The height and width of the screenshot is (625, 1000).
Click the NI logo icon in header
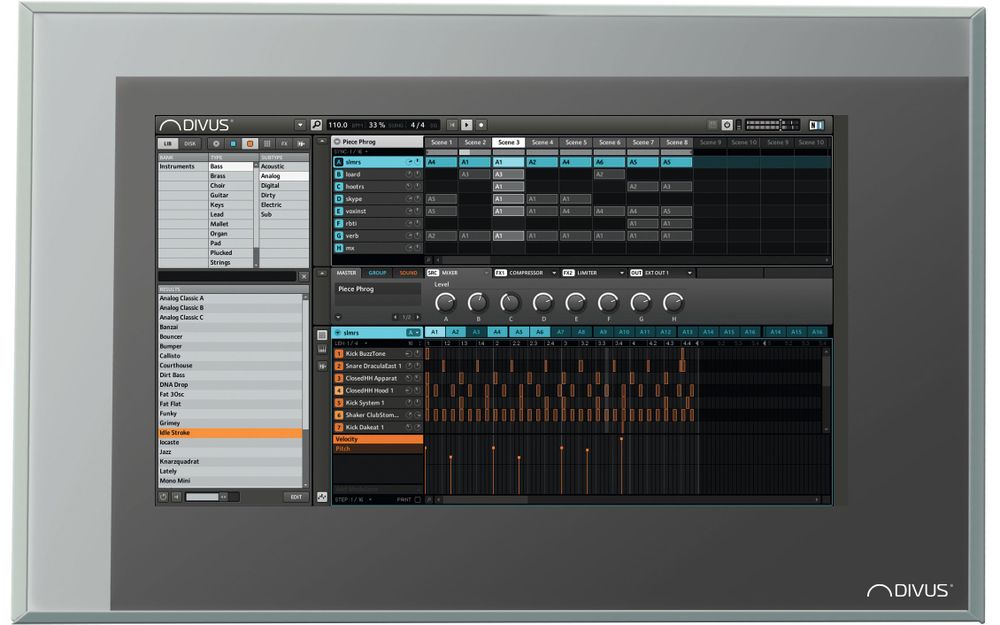pyautogui.click(x=816, y=125)
